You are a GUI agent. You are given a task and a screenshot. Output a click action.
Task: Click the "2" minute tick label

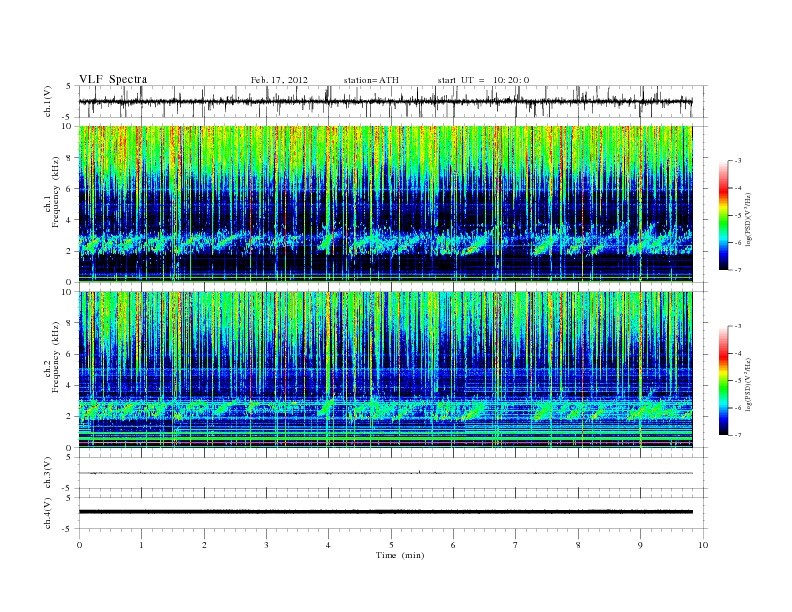pyautogui.click(x=204, y=545)
